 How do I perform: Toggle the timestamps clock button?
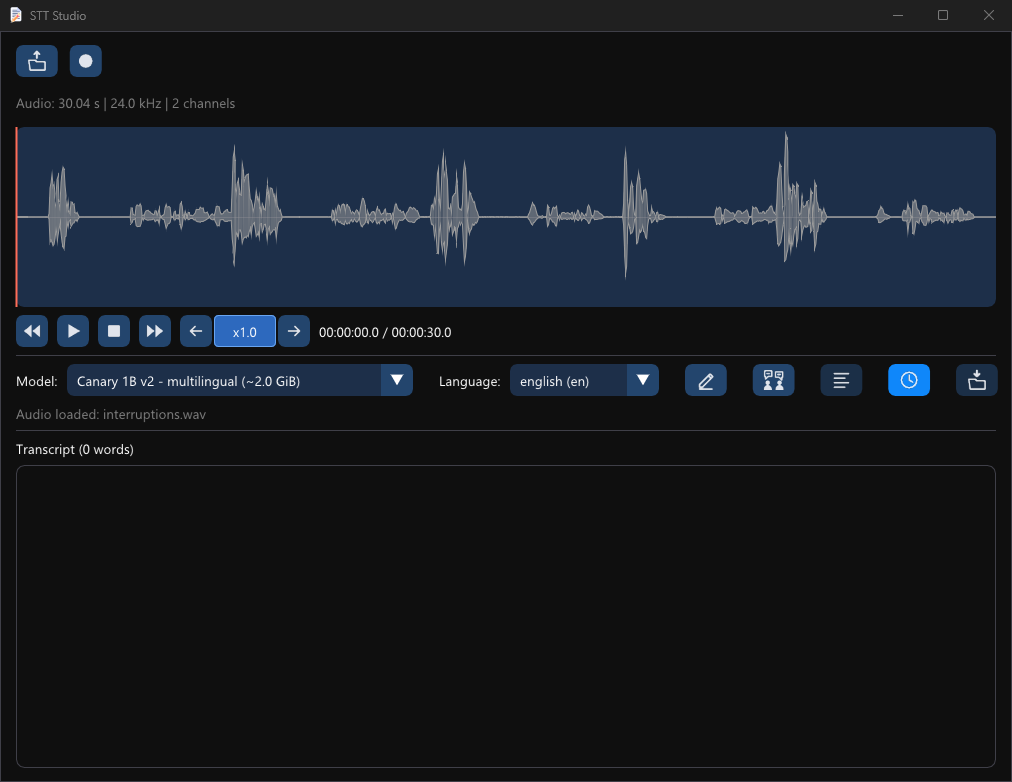[909, 380]
